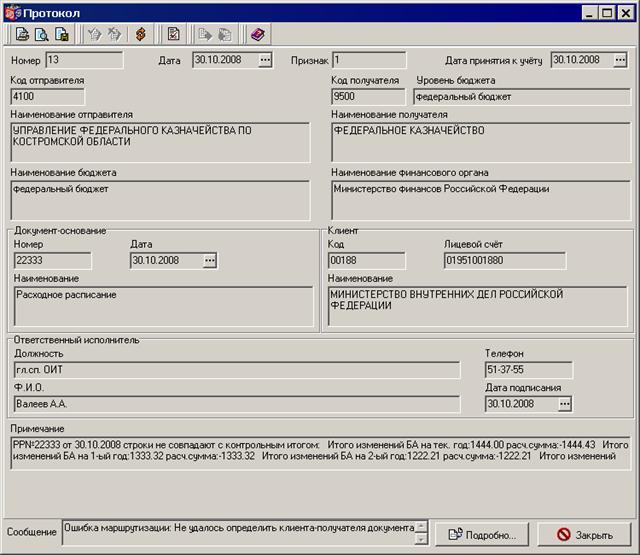
Task: Click the document check-mark verify icon
Action: point(173,34)
